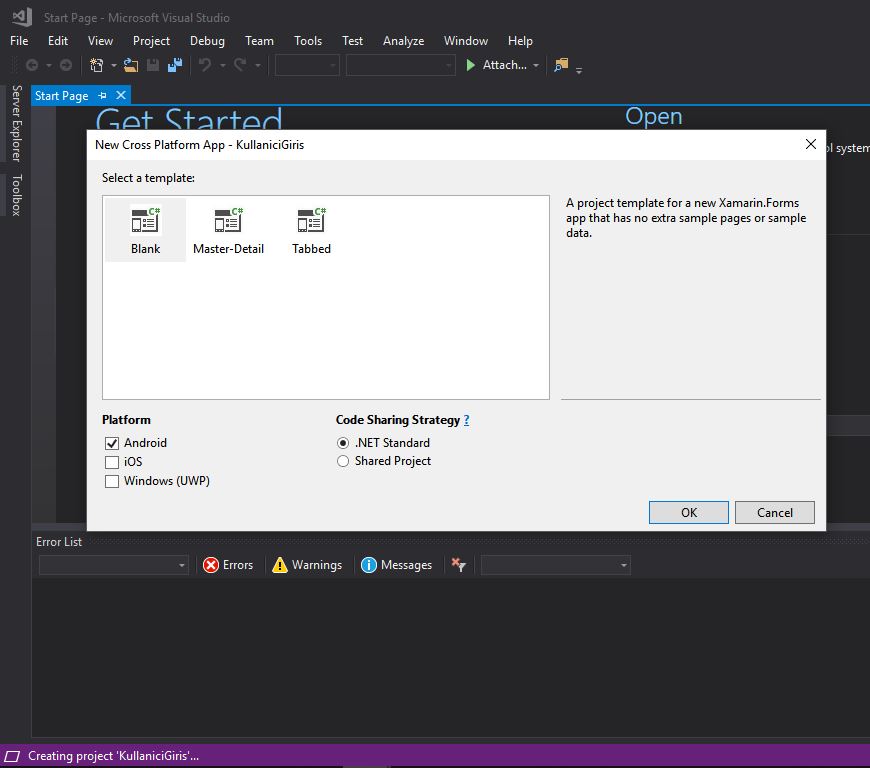
Task: Click the Code Sharing Strategy help link
Action: (x=467, y=420)
